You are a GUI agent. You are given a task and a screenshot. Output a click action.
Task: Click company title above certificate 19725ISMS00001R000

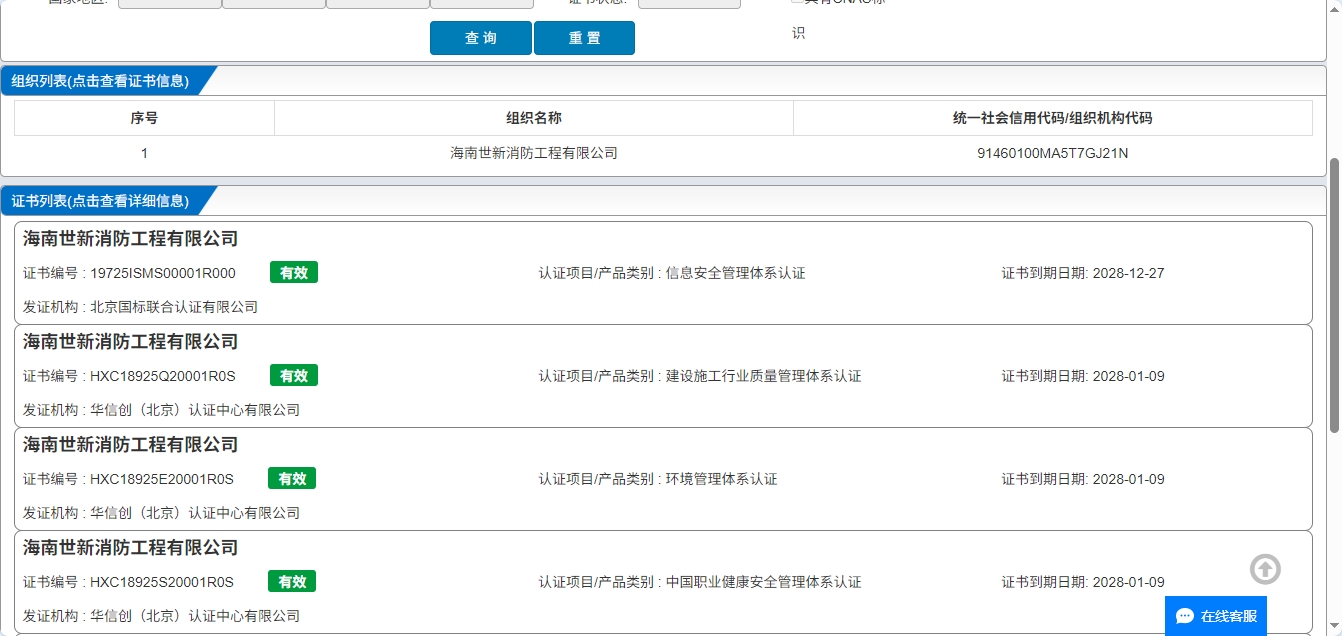(131, 239)
